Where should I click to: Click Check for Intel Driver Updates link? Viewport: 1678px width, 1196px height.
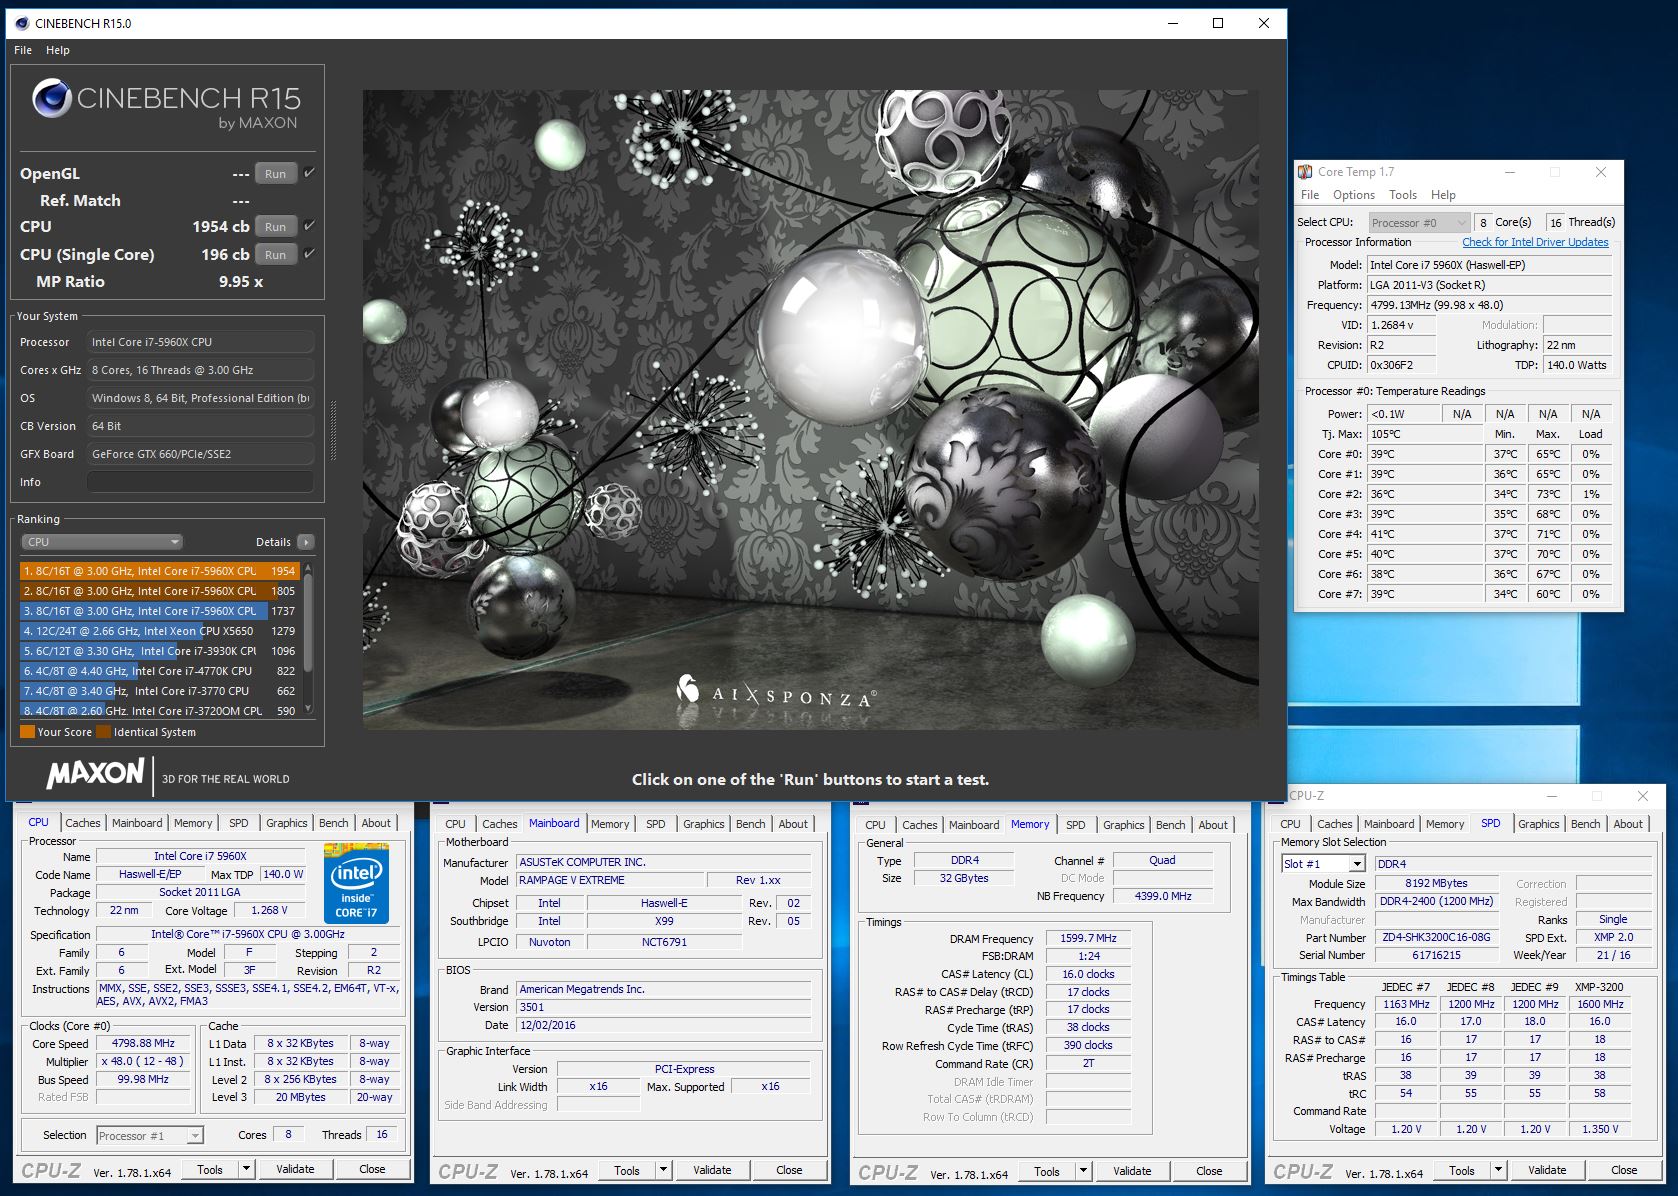pyautogui.click(x=1535, y=242)
